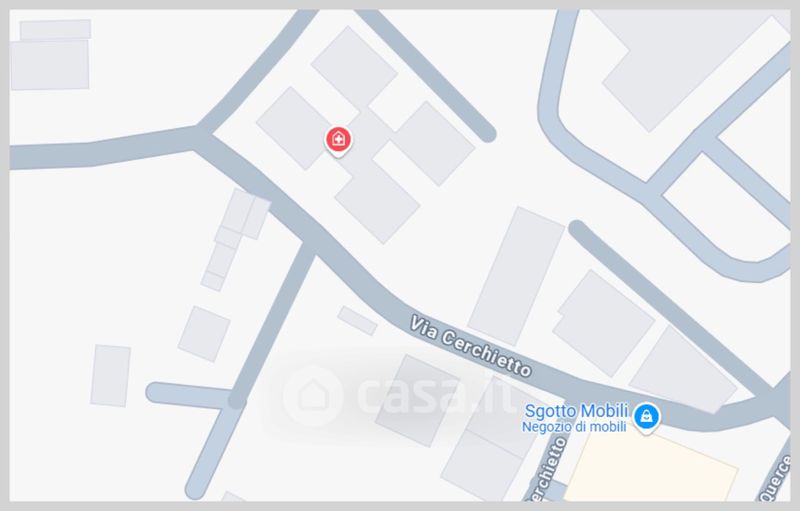Image resolution: width=800 pixels, height=511 pixels.
Task: Click the Querce street label
Action: click(777, 479)
